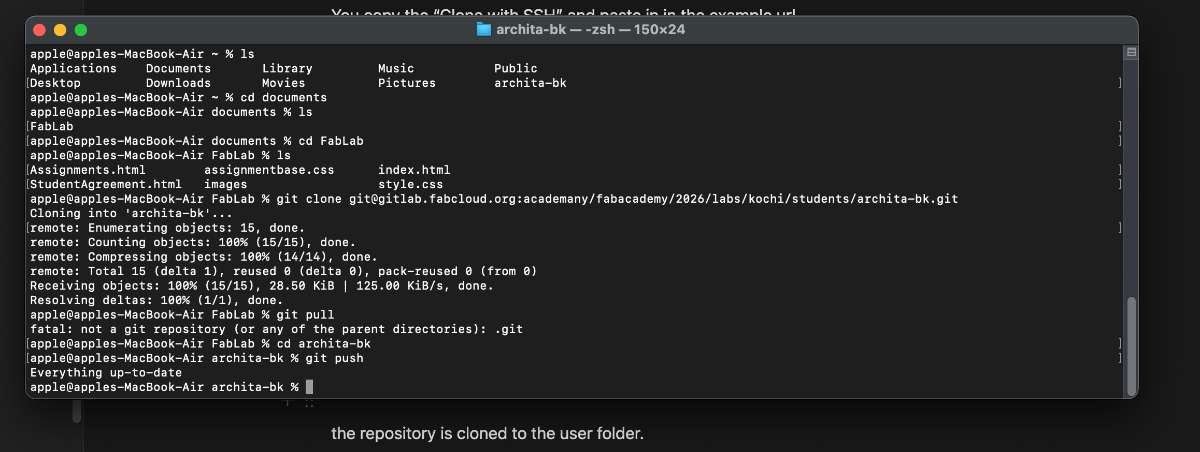This screenshot has width=1200, height=452.
Task: Click the split pane icon above the scrollbar
Action: point(1131,52)
